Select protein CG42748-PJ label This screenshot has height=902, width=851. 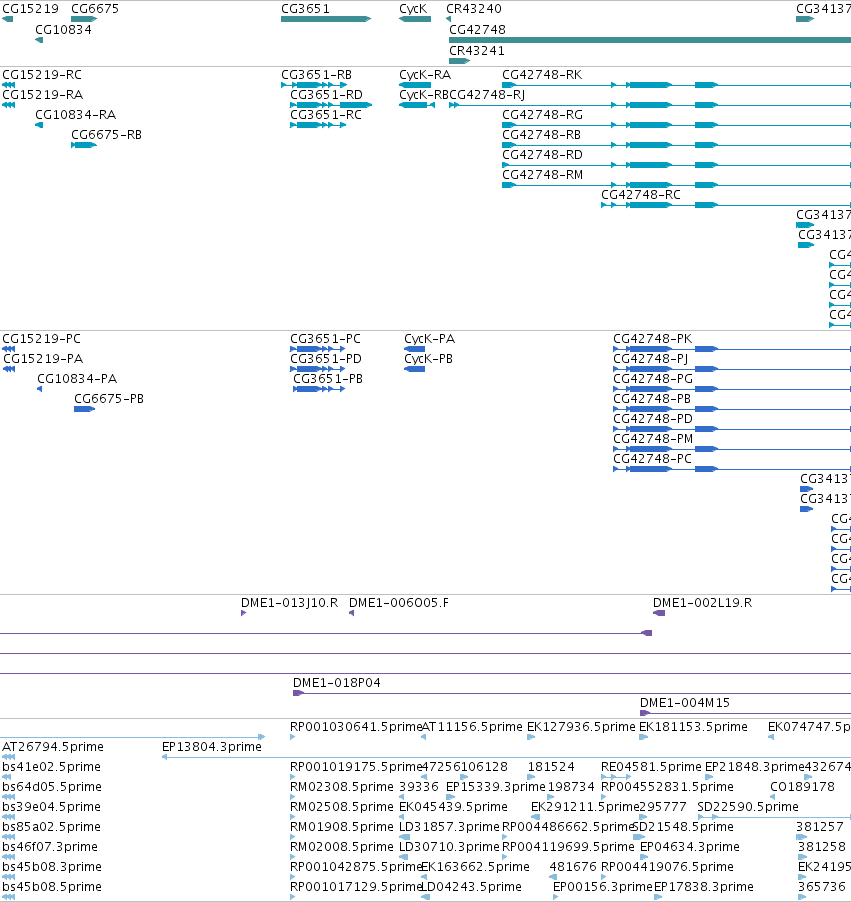pos(651,358)
